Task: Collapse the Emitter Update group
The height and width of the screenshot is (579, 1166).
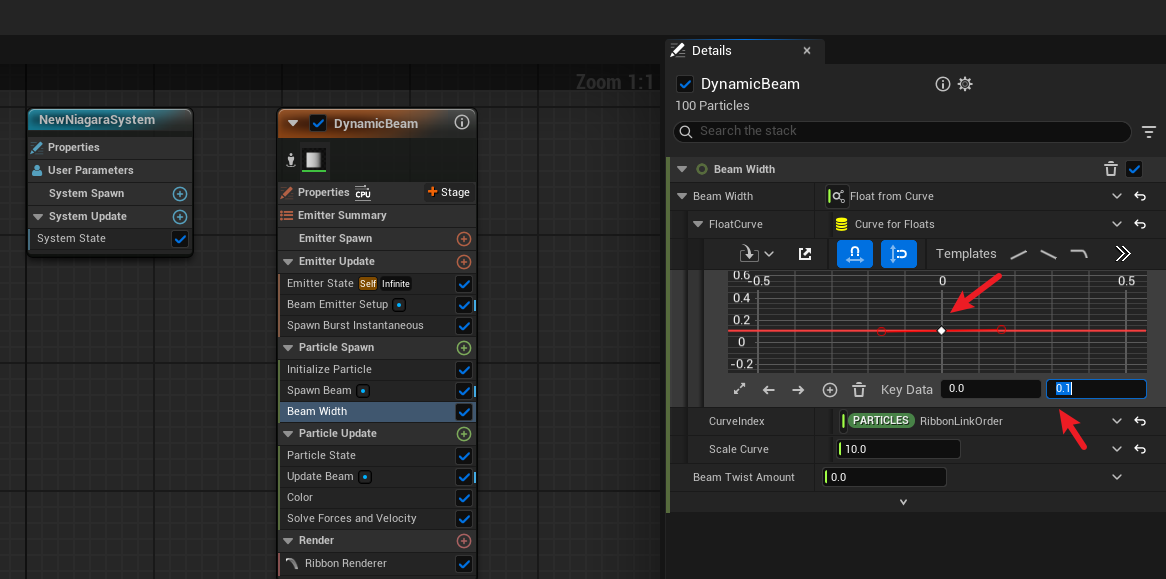Action: tap(289, 262)
